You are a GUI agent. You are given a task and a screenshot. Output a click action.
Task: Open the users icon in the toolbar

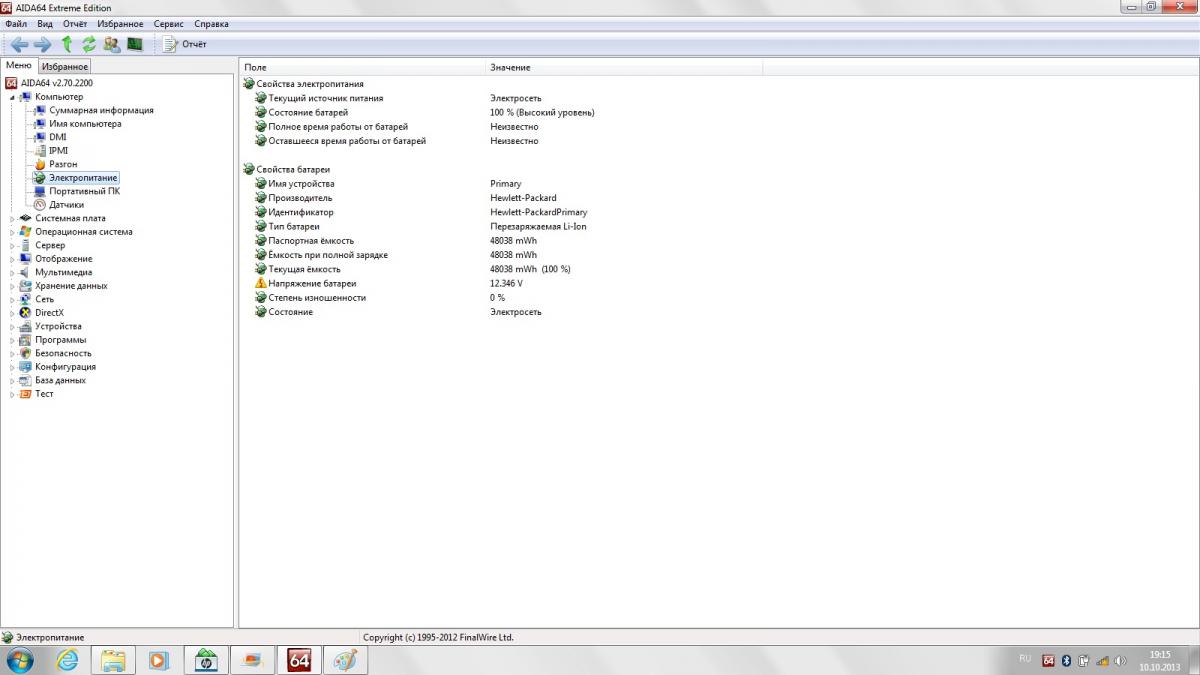coord(111,44)
